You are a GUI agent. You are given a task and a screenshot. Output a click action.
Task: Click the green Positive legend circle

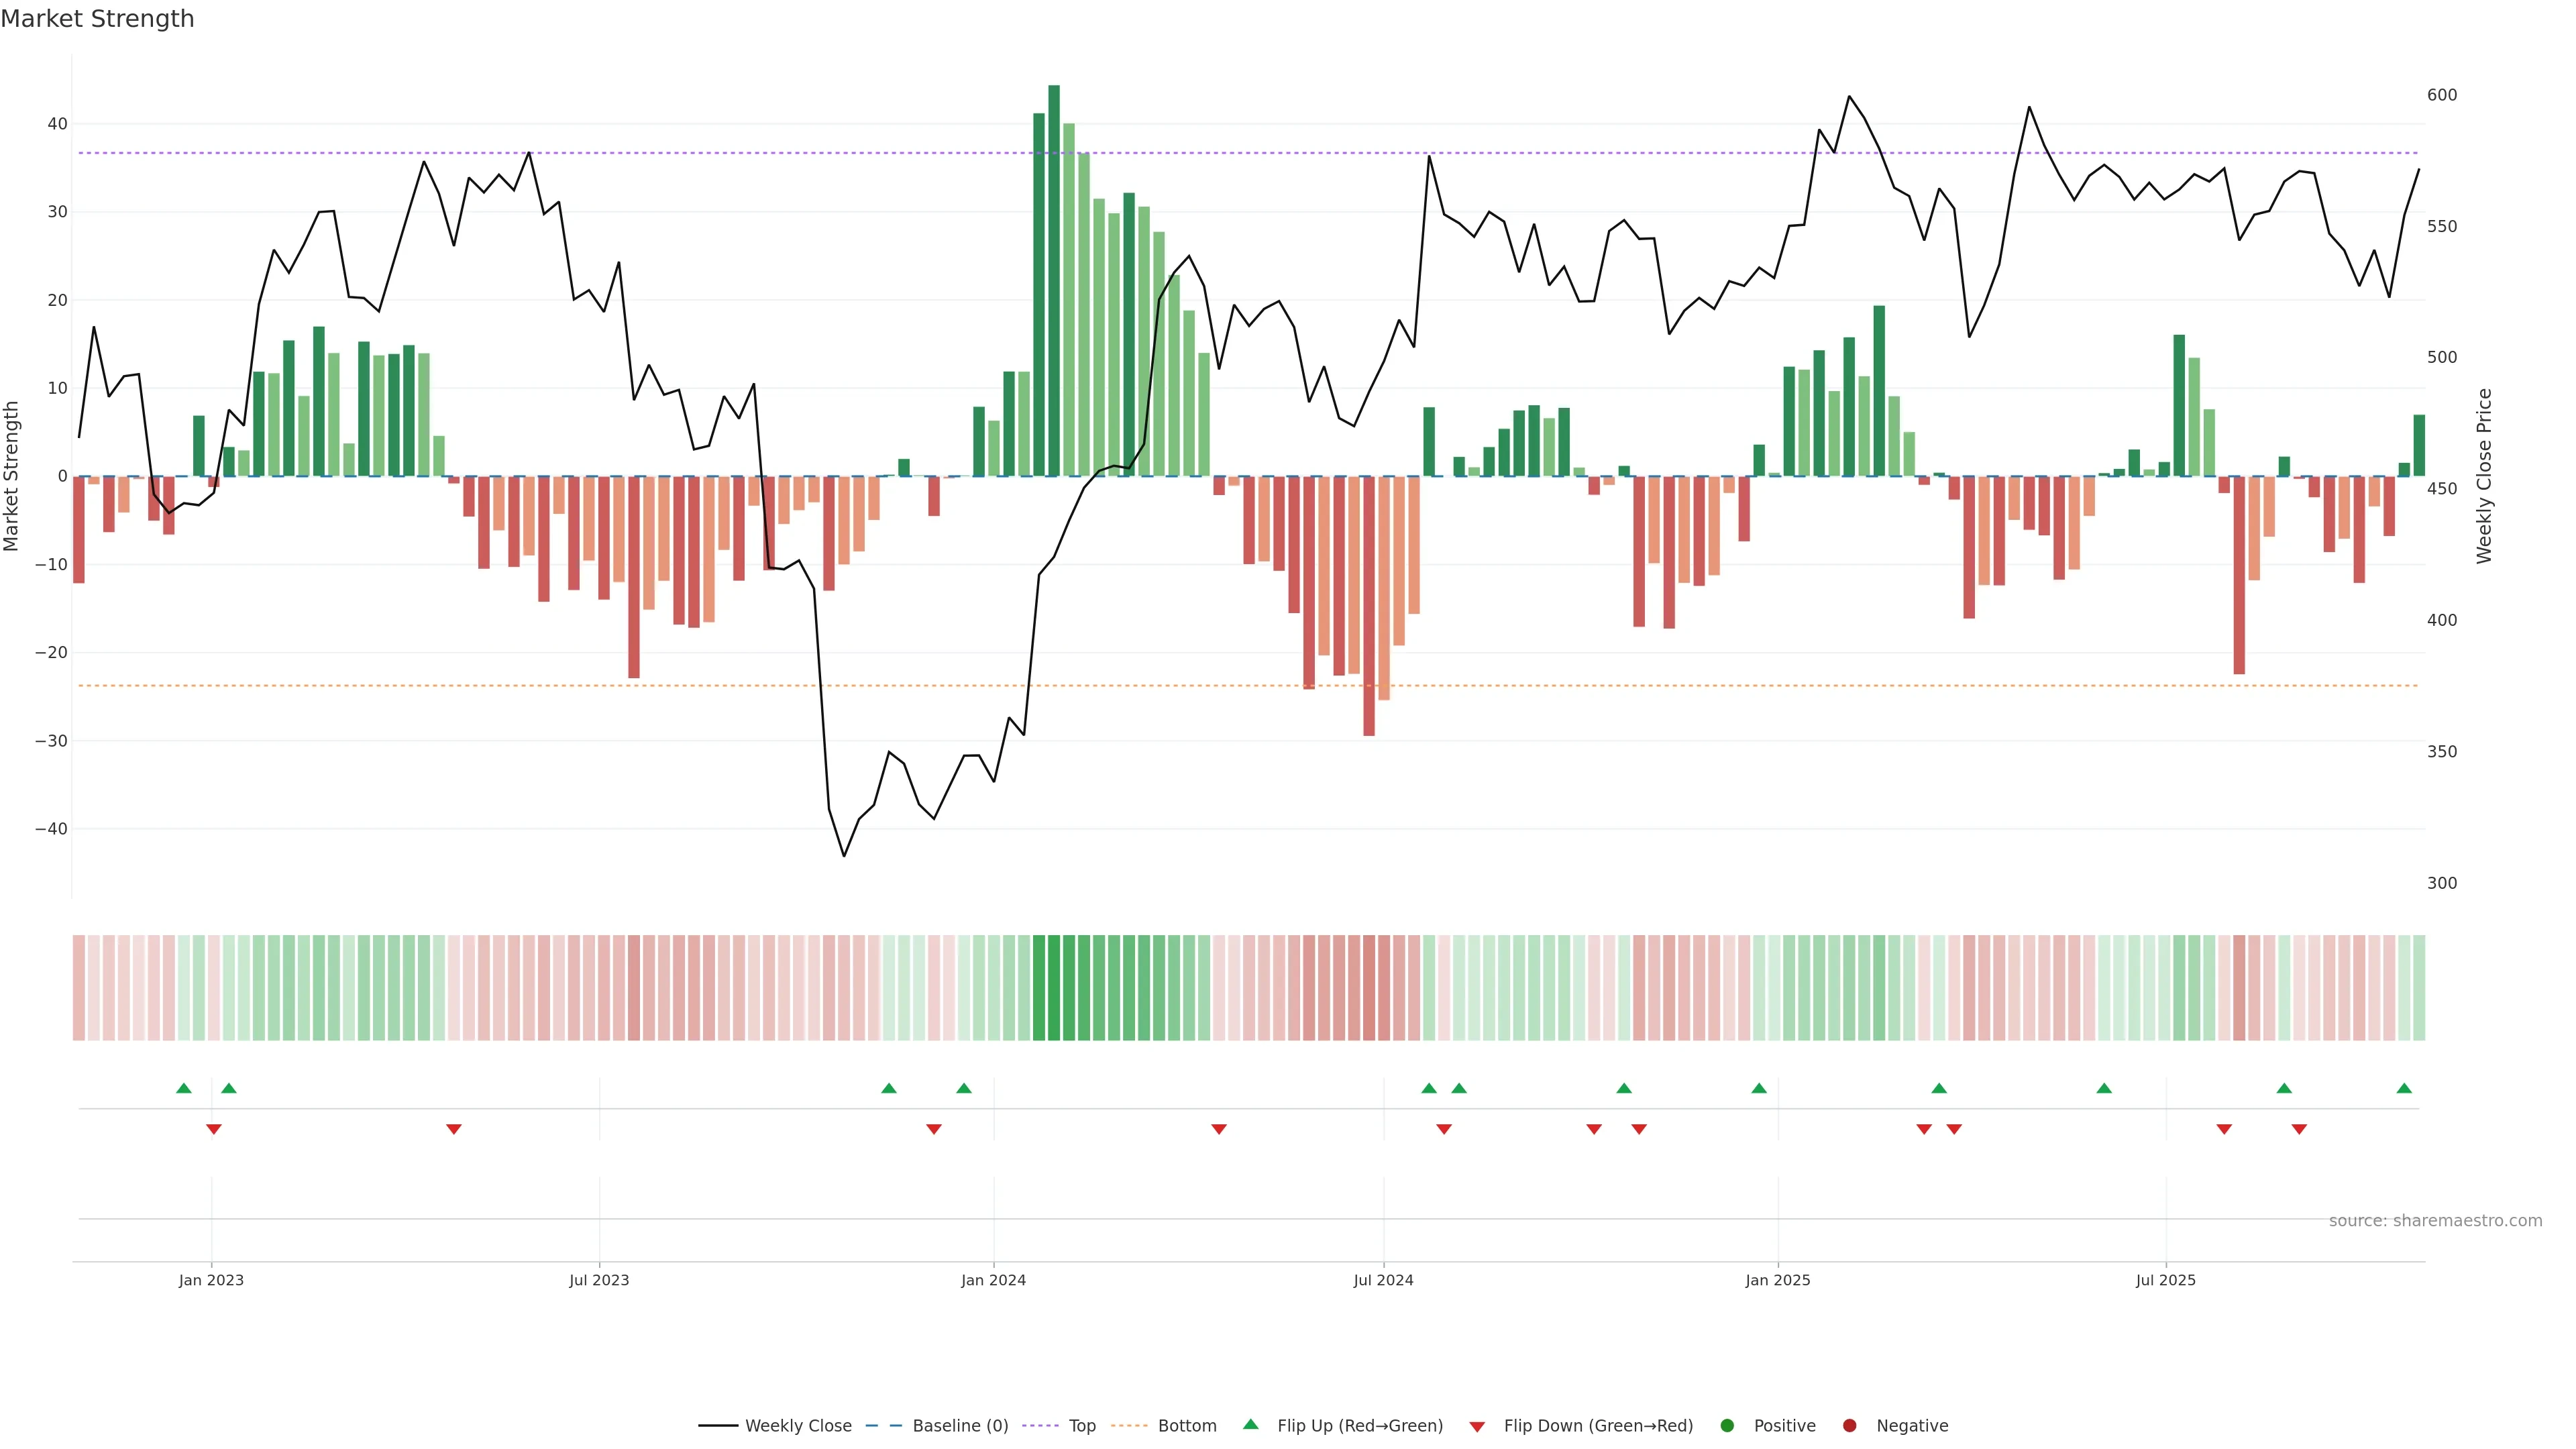(1727, 1426)
